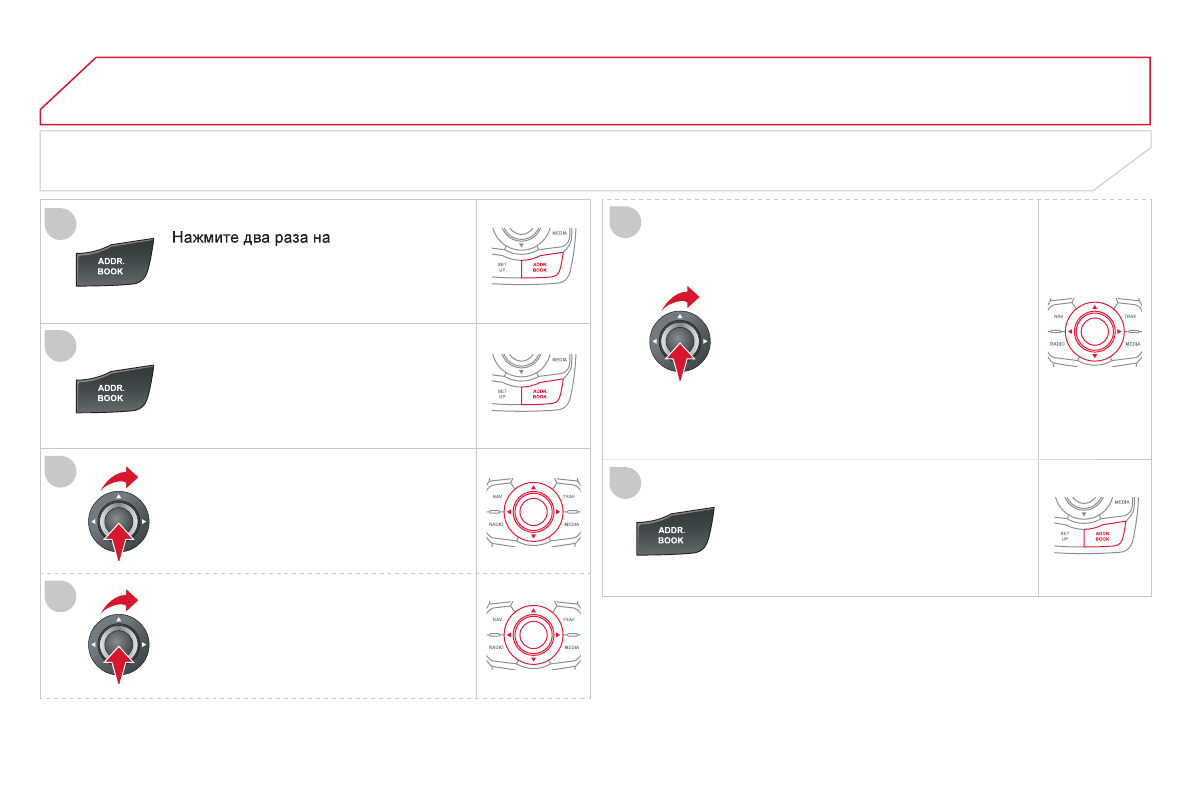Viewport: 1191px width, 794px height.
Task: Click the red-outlined title banner at the top
Action: (x=596, y=90)
